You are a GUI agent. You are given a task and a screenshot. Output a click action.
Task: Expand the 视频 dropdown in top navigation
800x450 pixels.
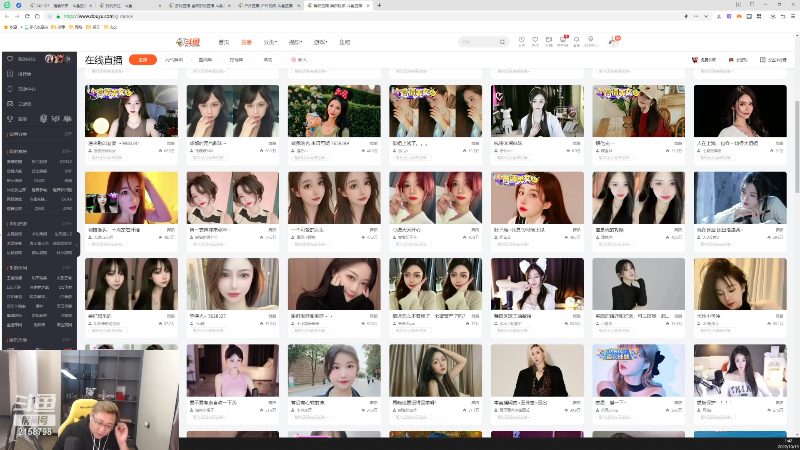(x=295, y=42)
